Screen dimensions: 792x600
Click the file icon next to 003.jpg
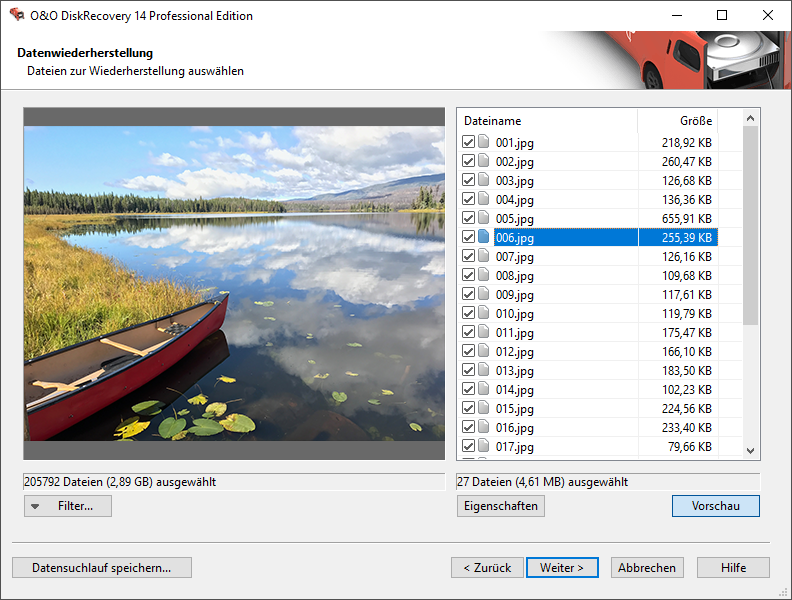[x=484, y=181]
